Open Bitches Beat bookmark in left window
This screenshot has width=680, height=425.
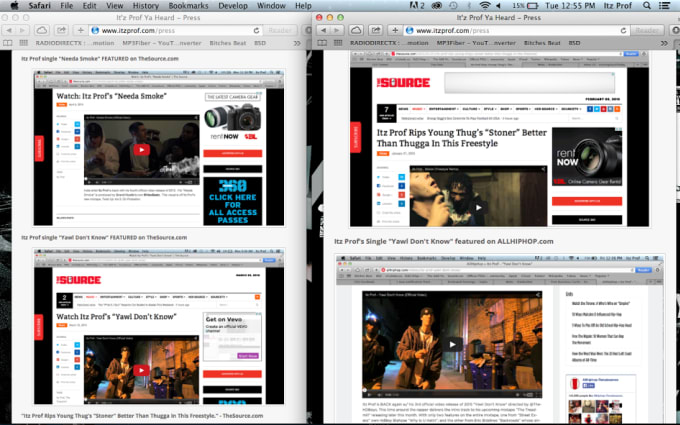(228, 43)
